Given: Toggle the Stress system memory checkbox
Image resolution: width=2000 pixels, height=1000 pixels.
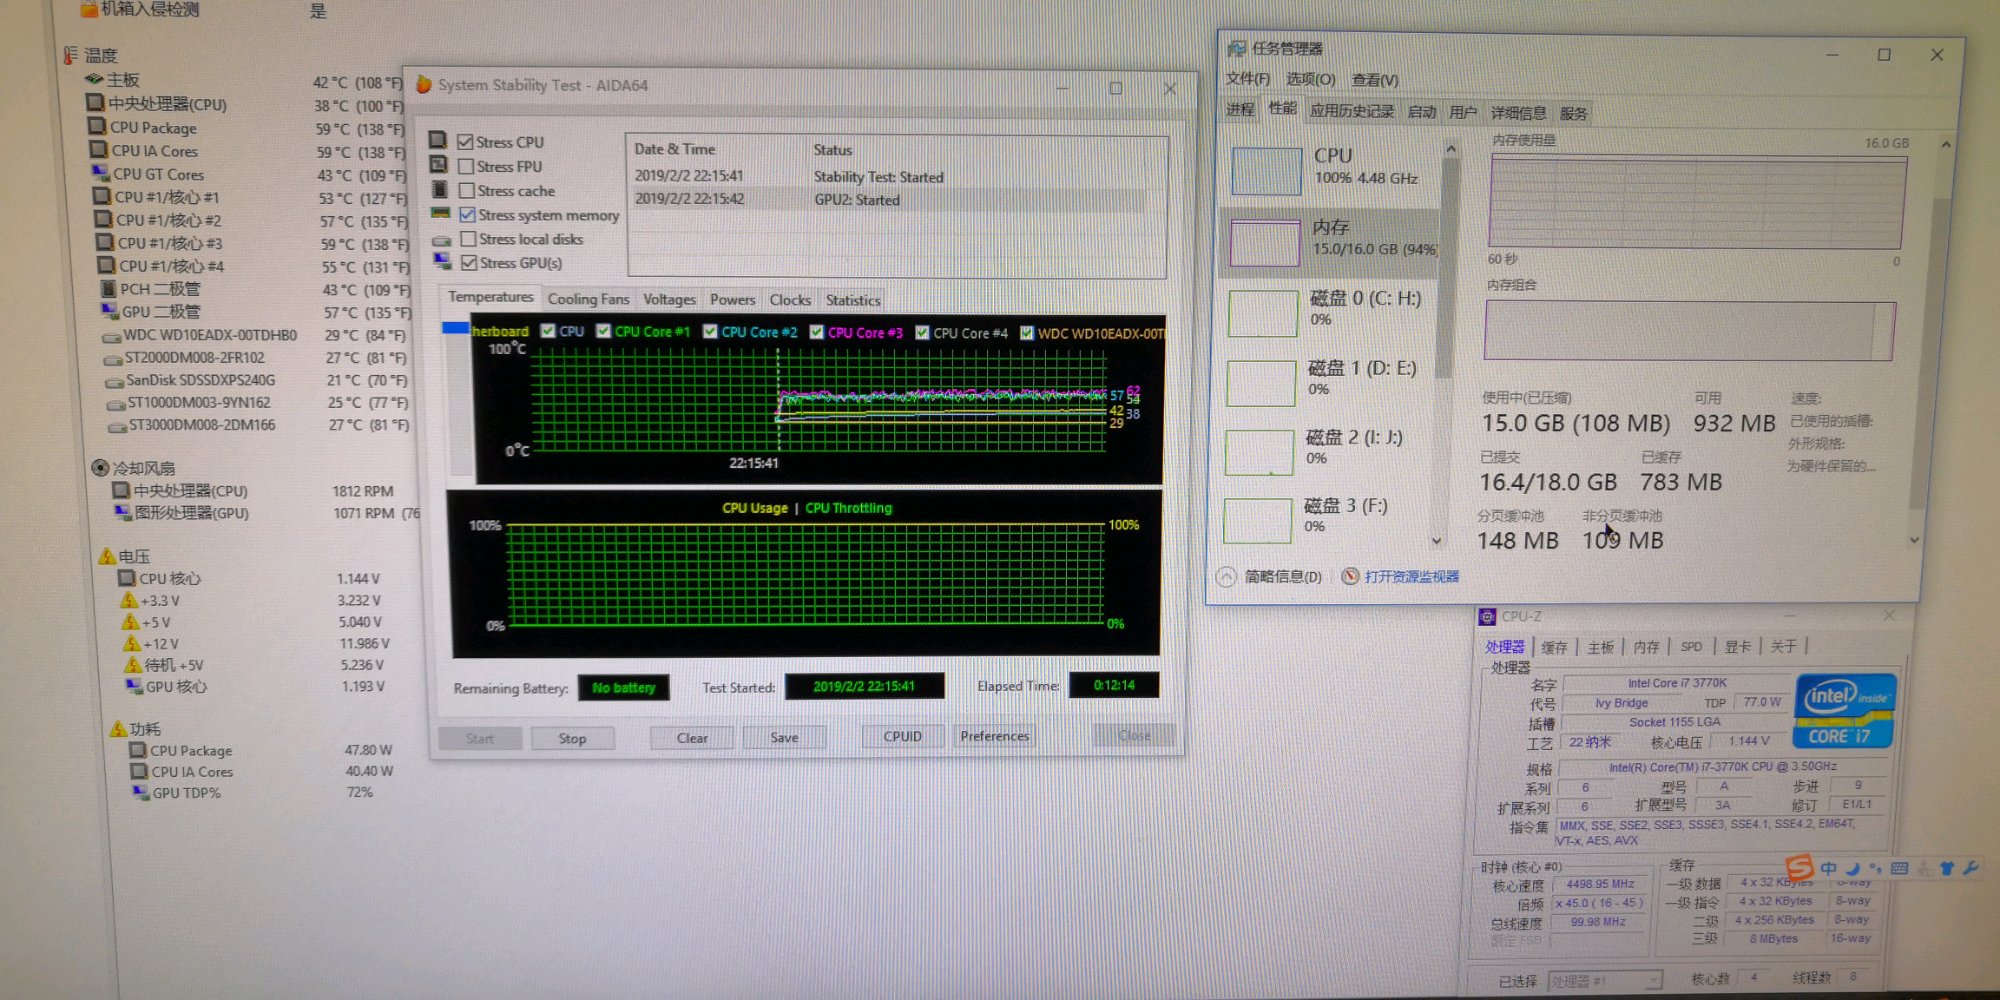Looking at the screenshot, I should tap(467, 214).
